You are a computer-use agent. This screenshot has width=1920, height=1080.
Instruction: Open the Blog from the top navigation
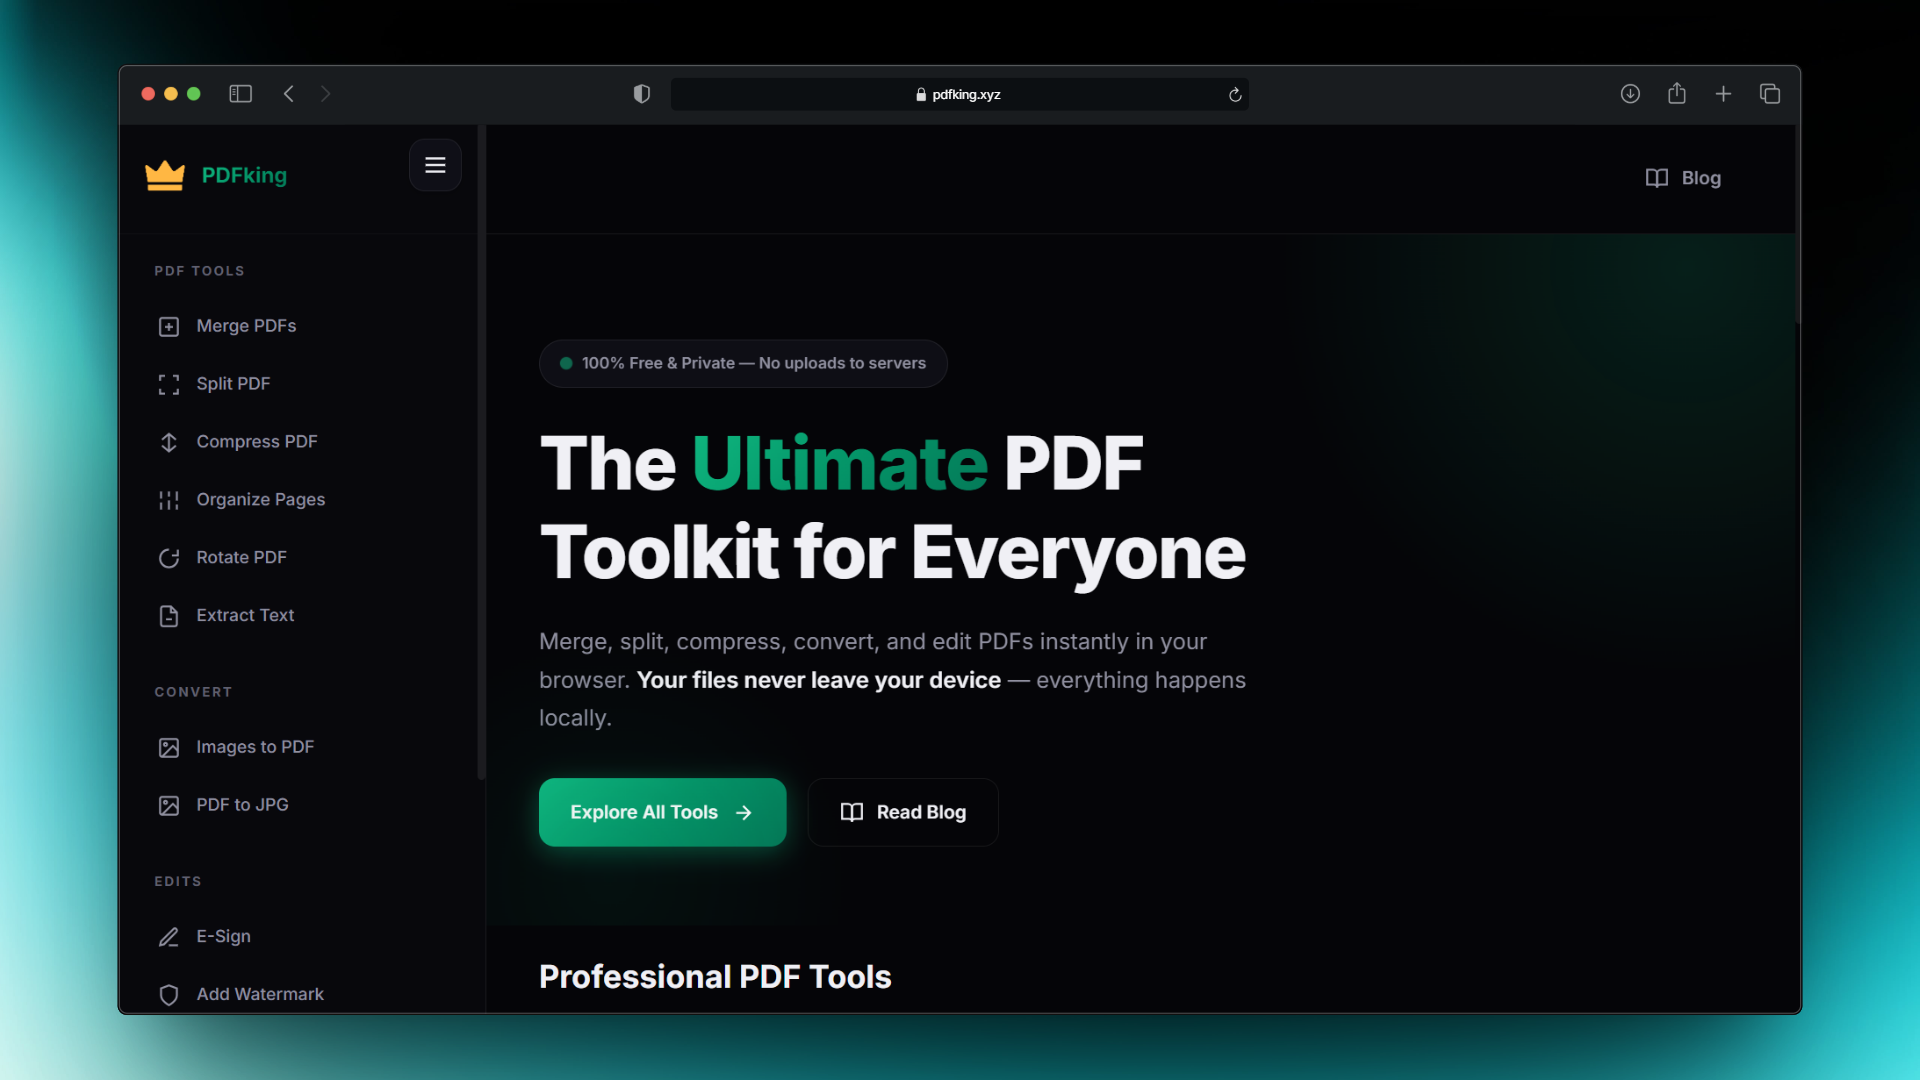coord(1683,178)
